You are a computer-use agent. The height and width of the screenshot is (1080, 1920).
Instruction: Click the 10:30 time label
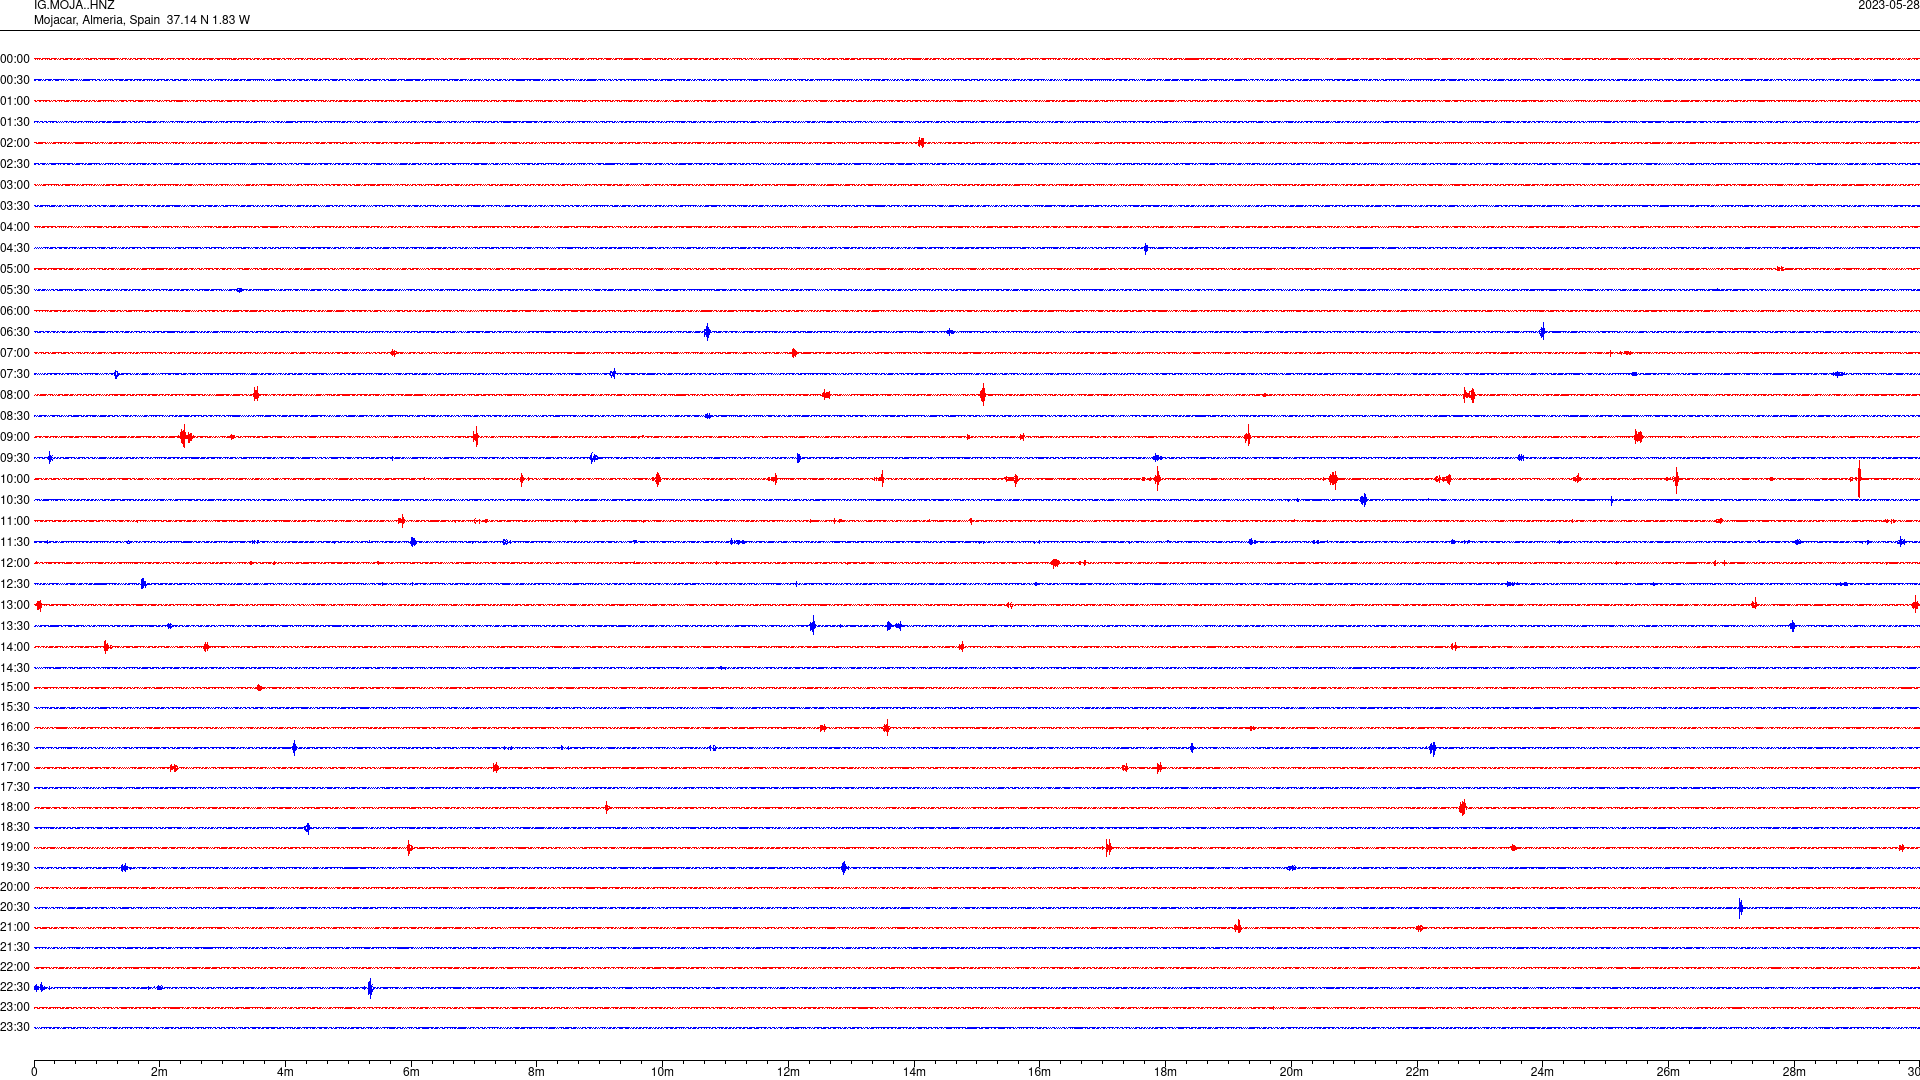pyautogui.click(x=15, y=500)
